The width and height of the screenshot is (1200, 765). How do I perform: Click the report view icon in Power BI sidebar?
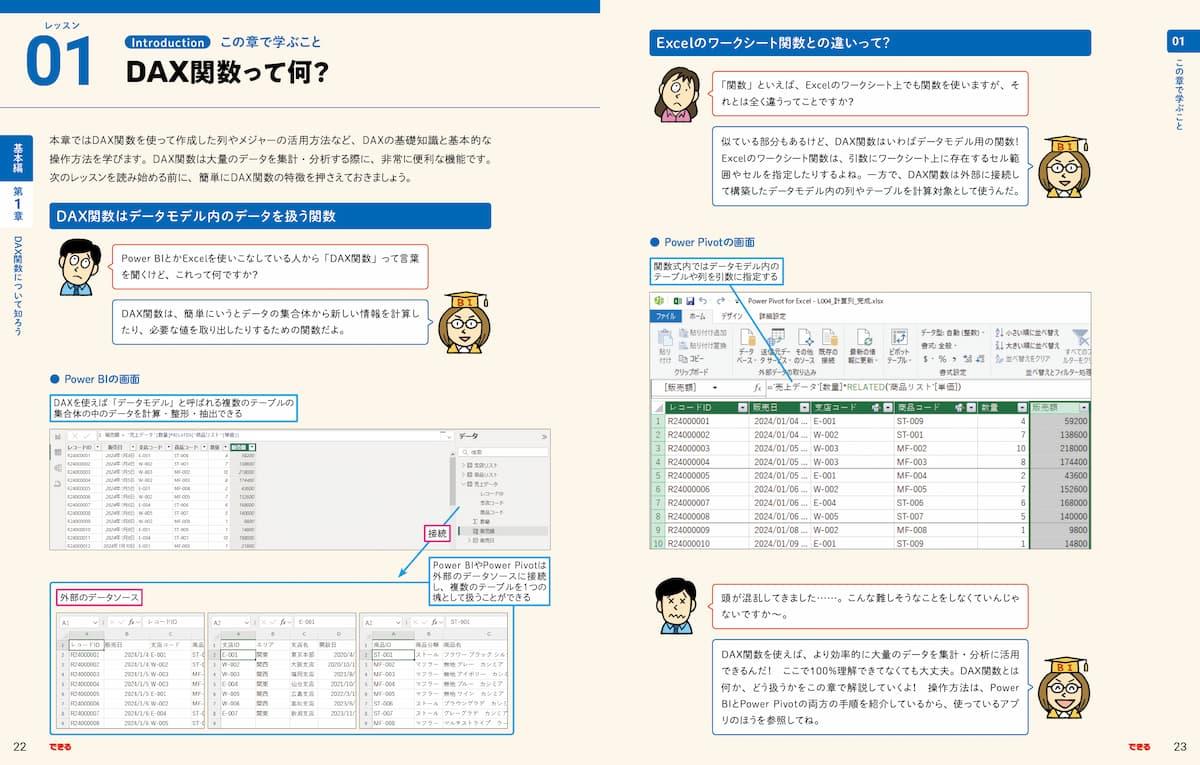[x=58, y=437]
